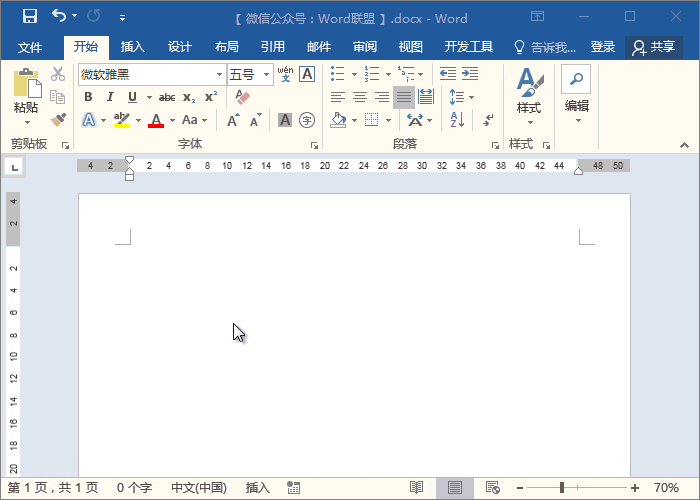Decrease paragraph indent

pyautogui.click(x=448, y=73)
